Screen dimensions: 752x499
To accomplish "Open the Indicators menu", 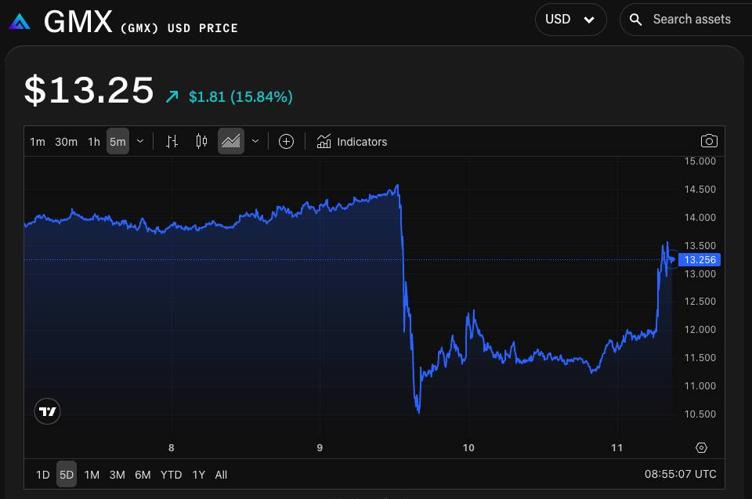I will [x=352, y=142].
